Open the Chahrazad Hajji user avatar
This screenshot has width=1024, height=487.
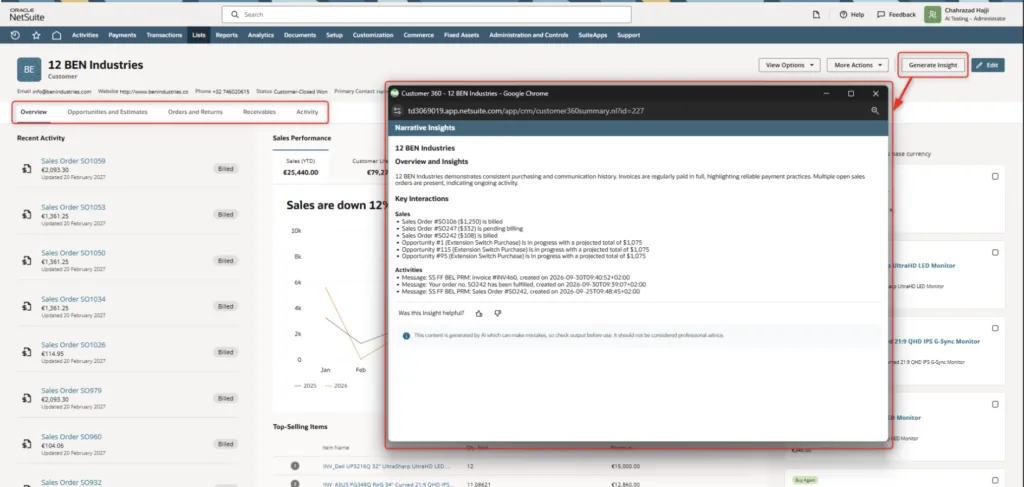point(933,14)
